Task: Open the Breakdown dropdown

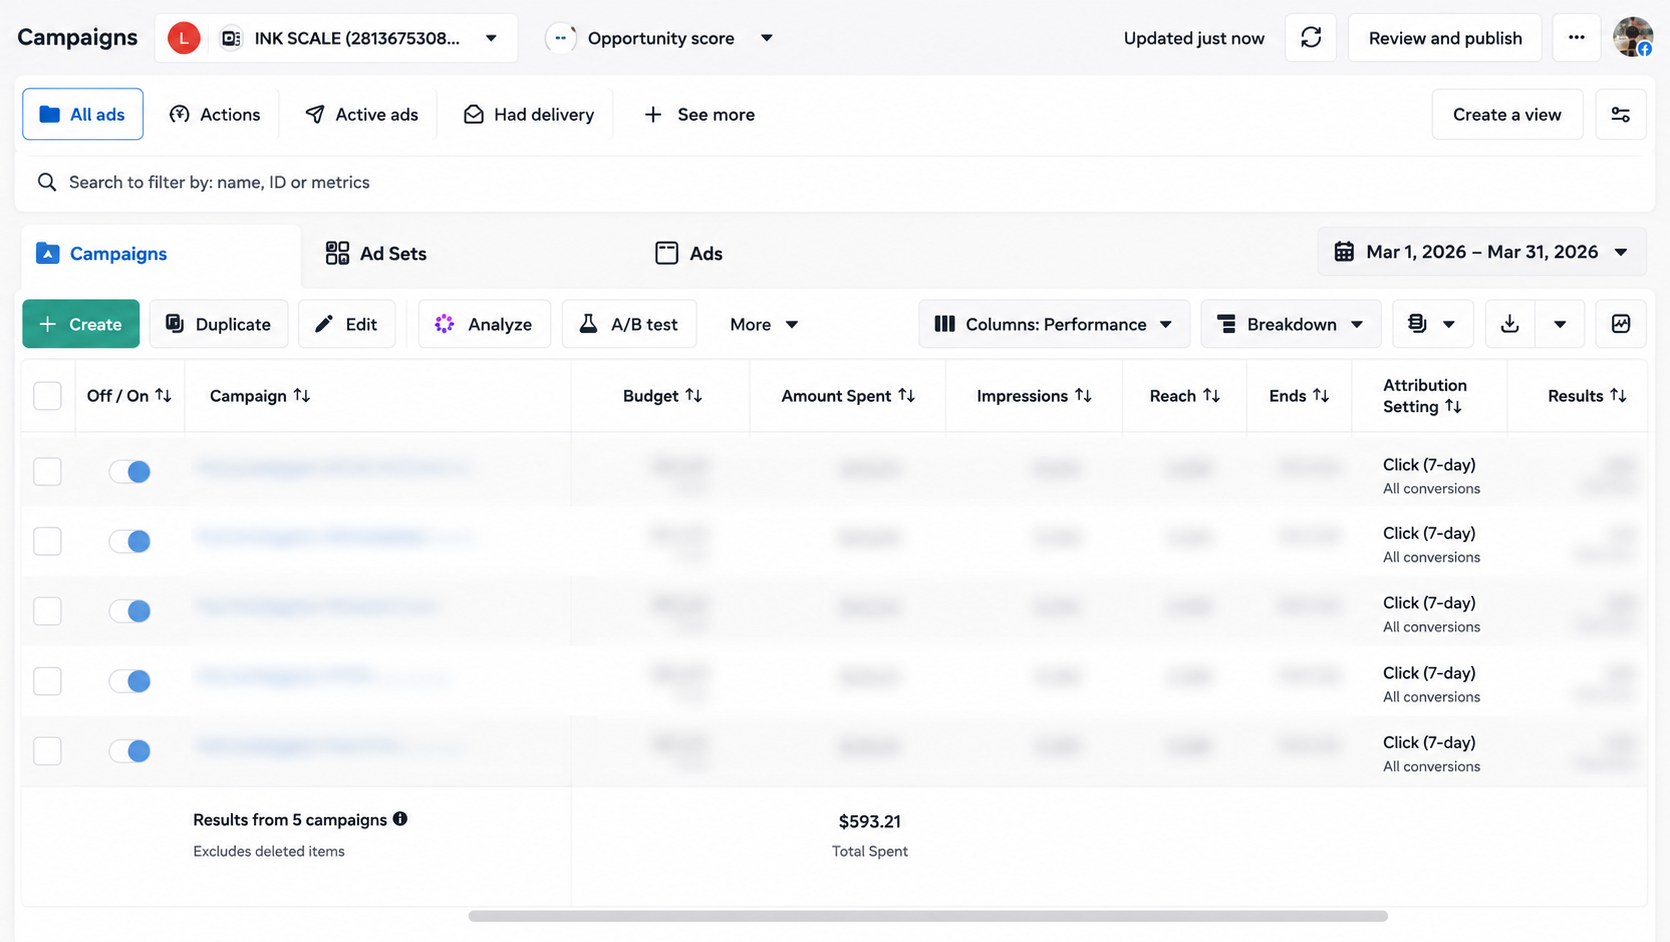Action: 1290,324
